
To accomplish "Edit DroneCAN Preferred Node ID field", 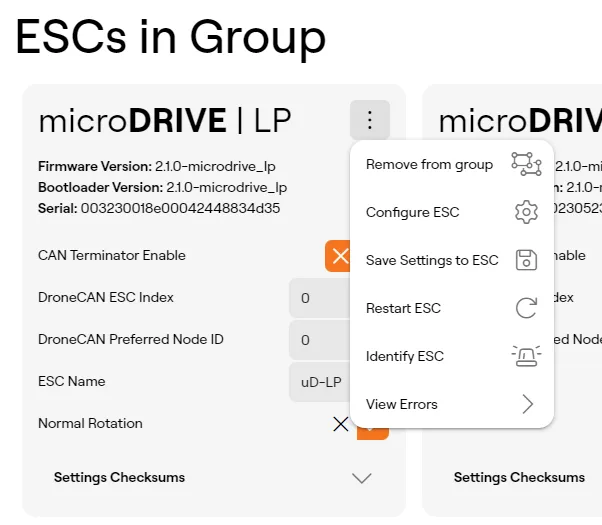I will [x=319, y=340].
